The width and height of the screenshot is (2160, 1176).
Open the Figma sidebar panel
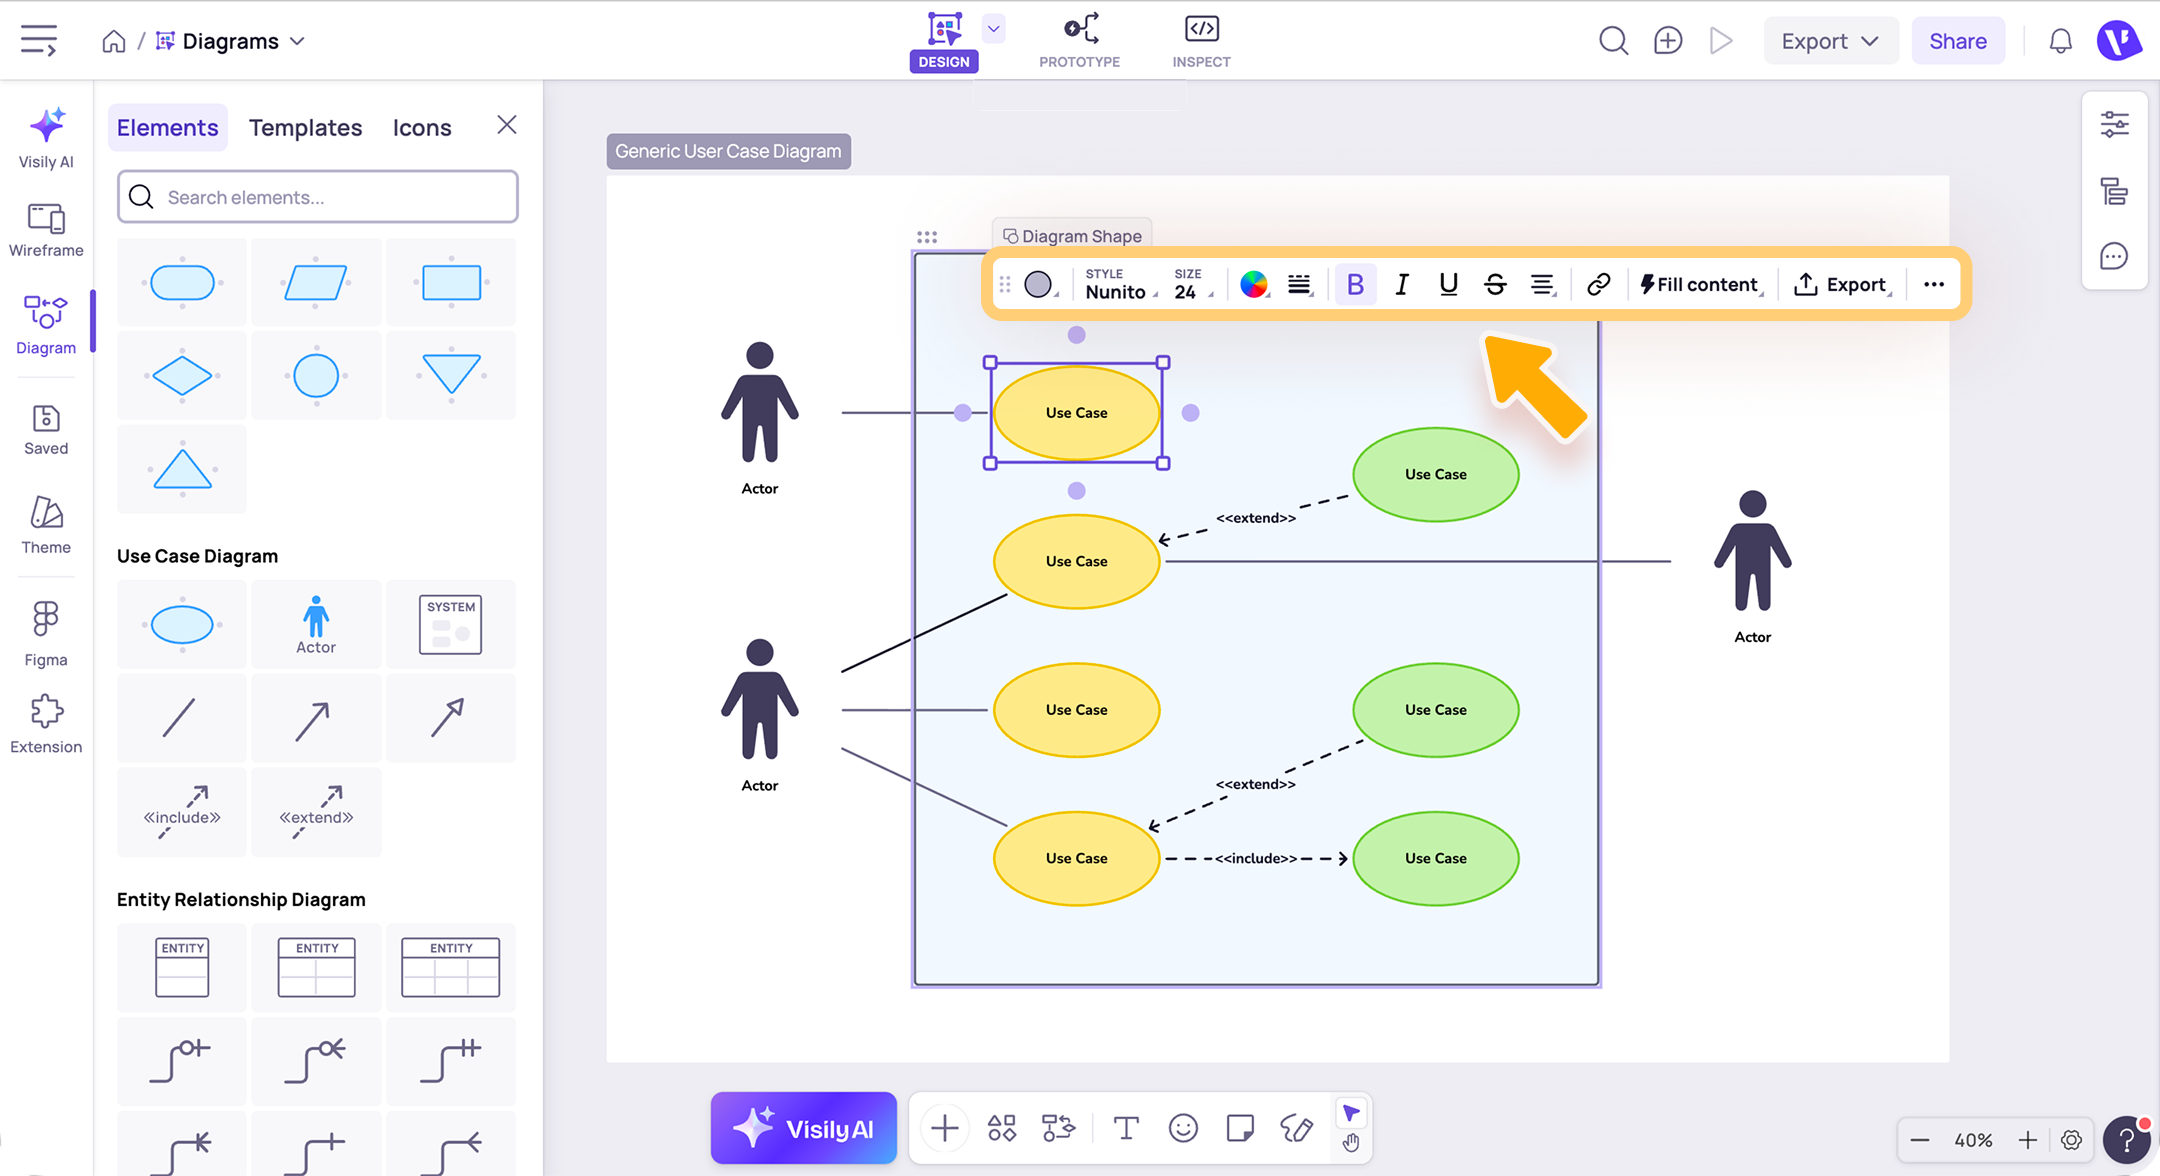(x=46, y=634)
